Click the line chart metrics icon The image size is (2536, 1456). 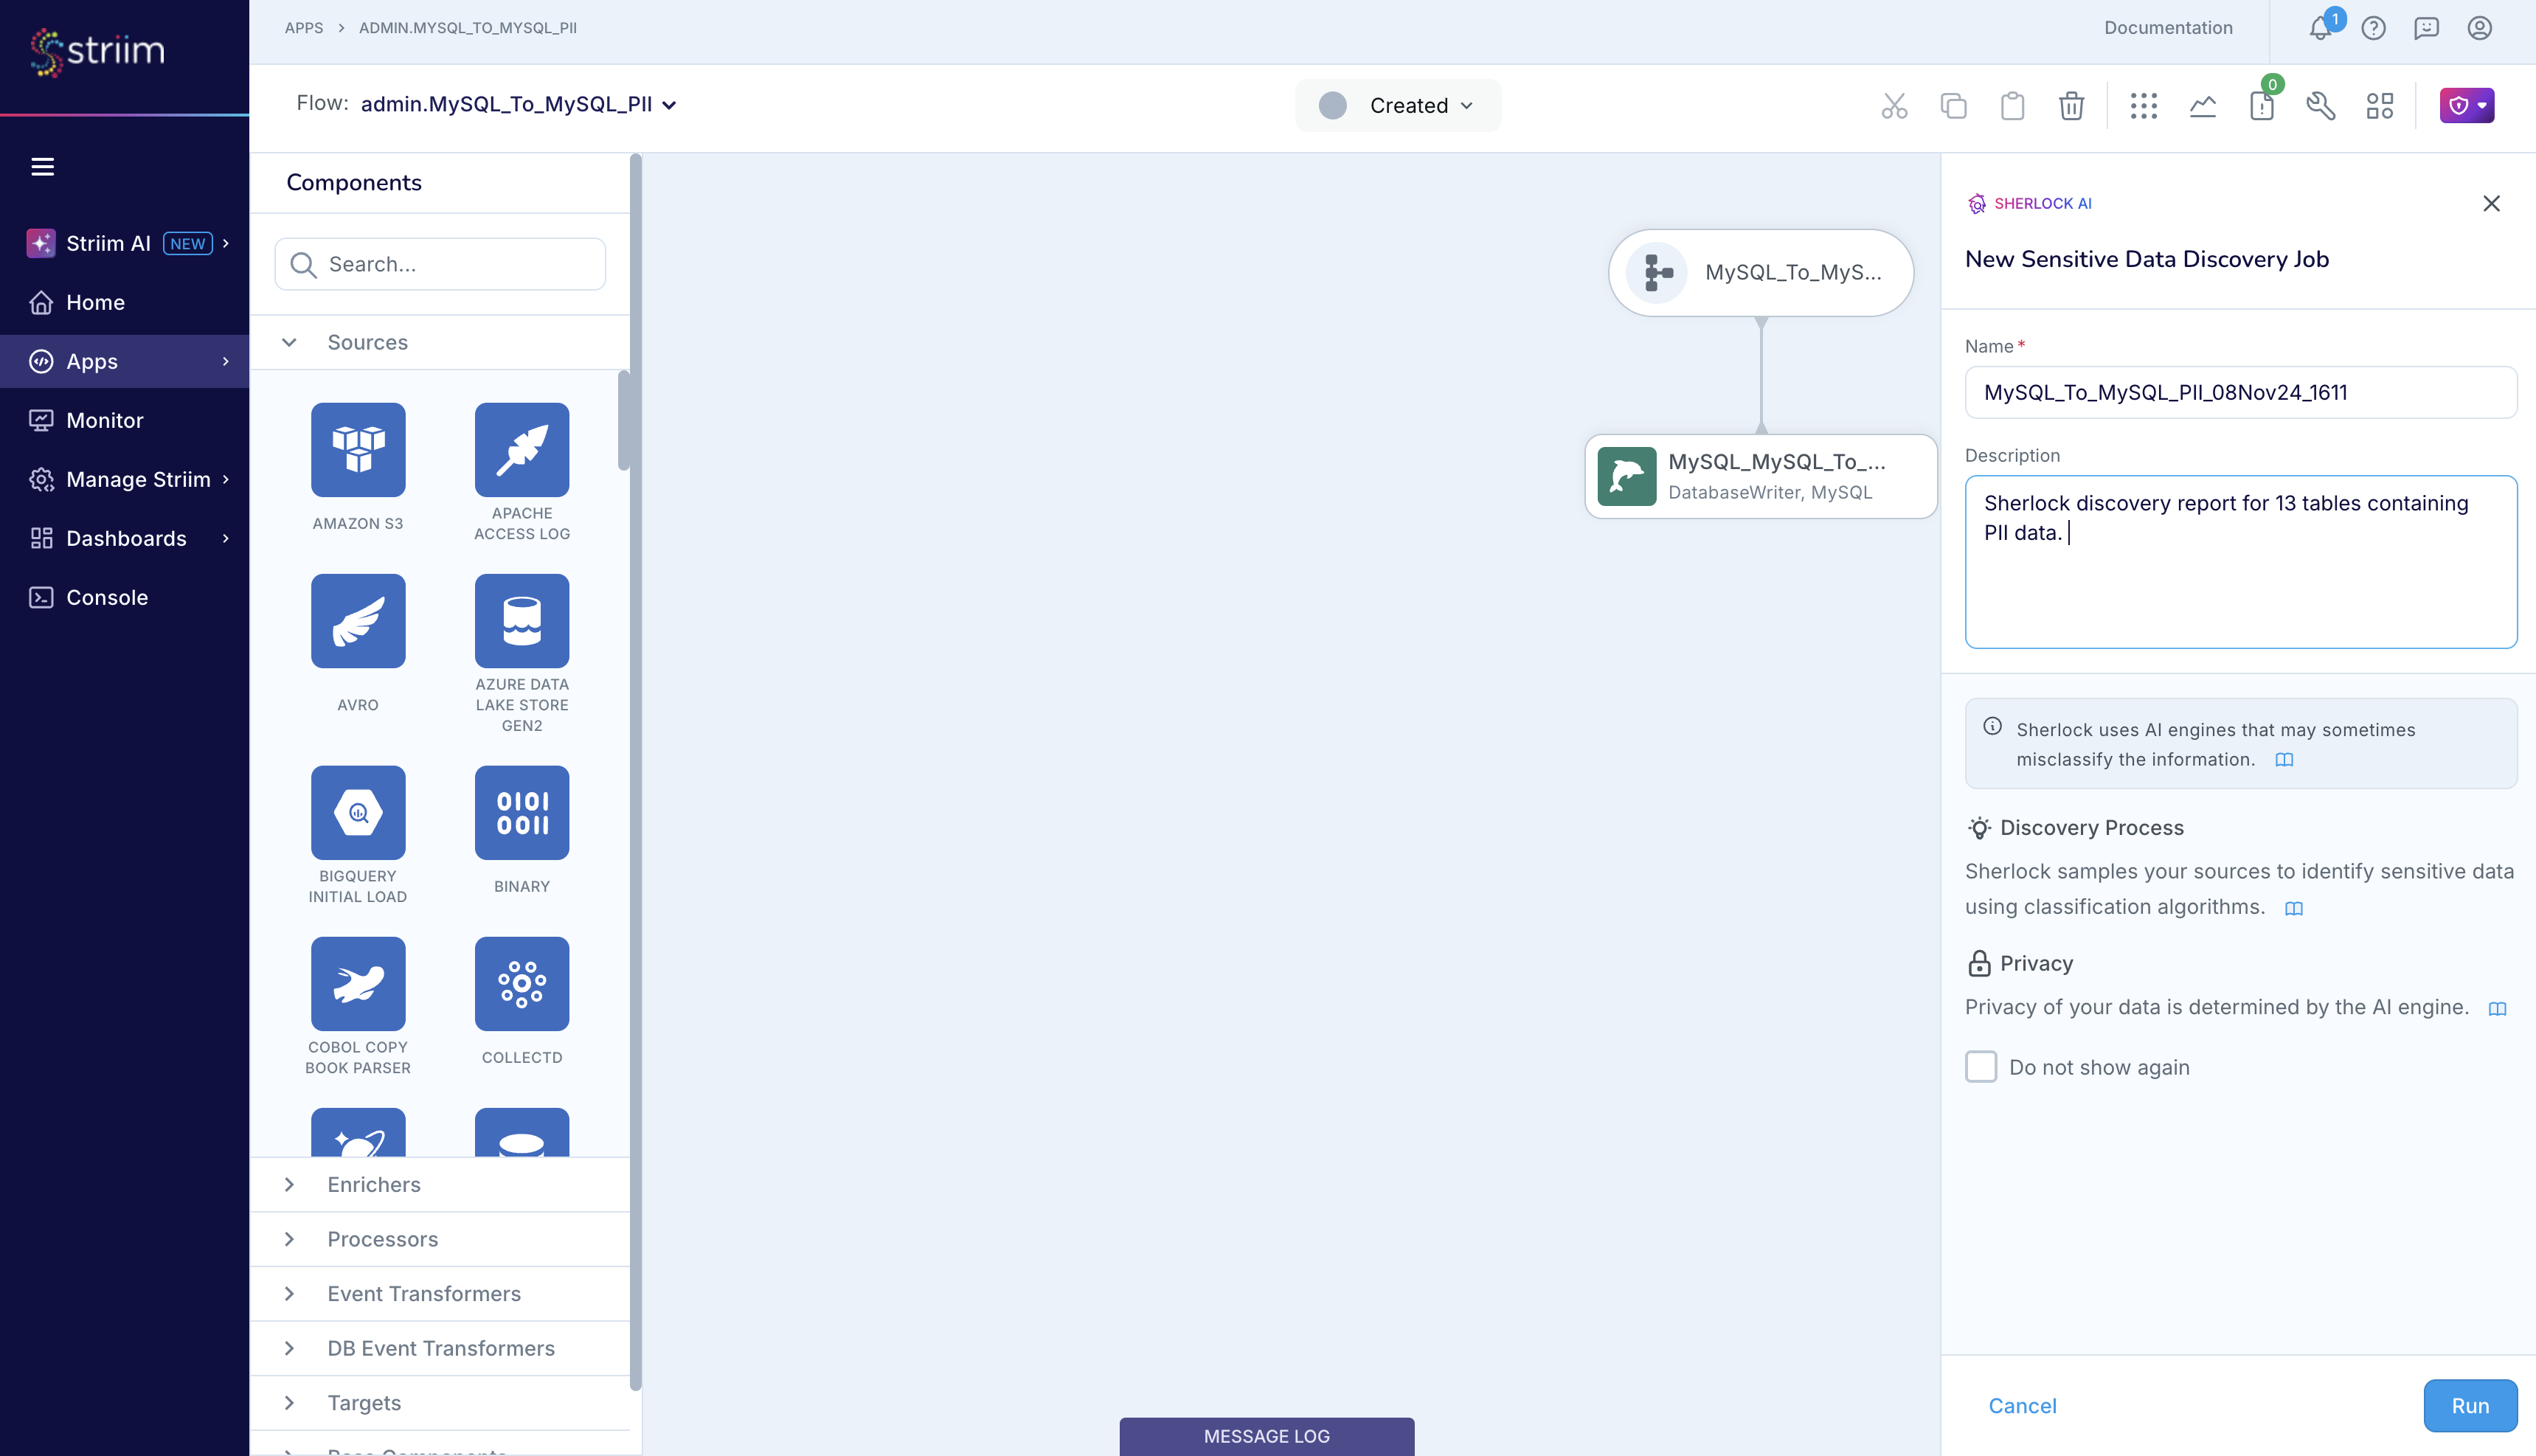coord(2202,105)
